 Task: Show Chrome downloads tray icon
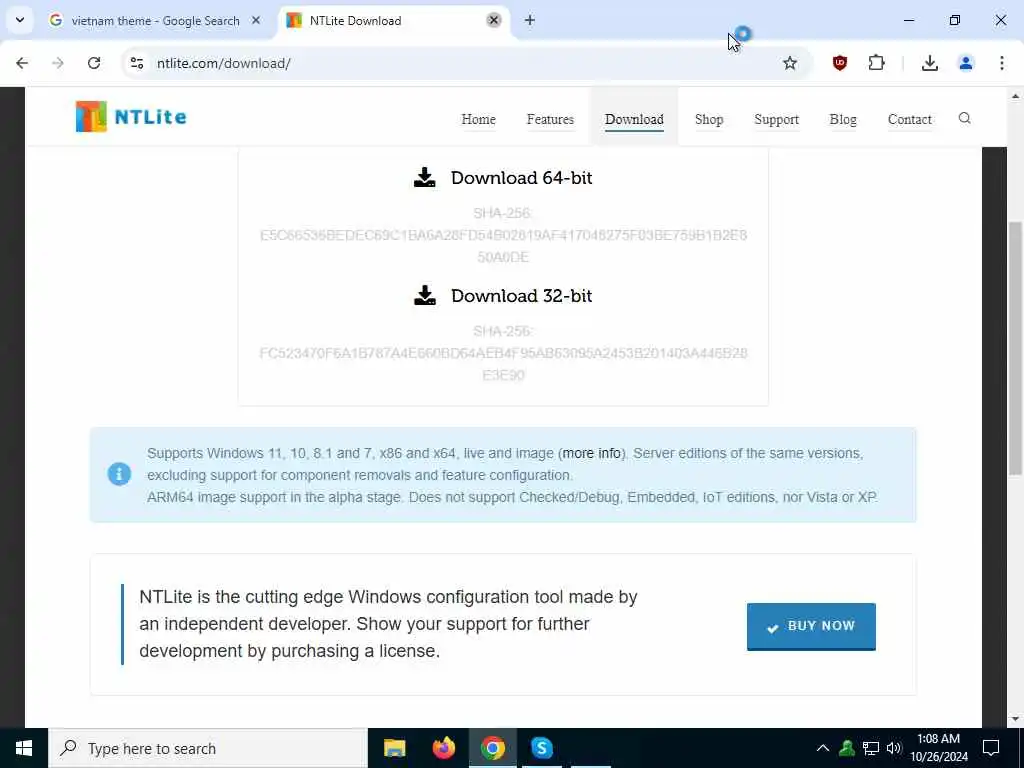pyautogui.click(x=930, y=63)
